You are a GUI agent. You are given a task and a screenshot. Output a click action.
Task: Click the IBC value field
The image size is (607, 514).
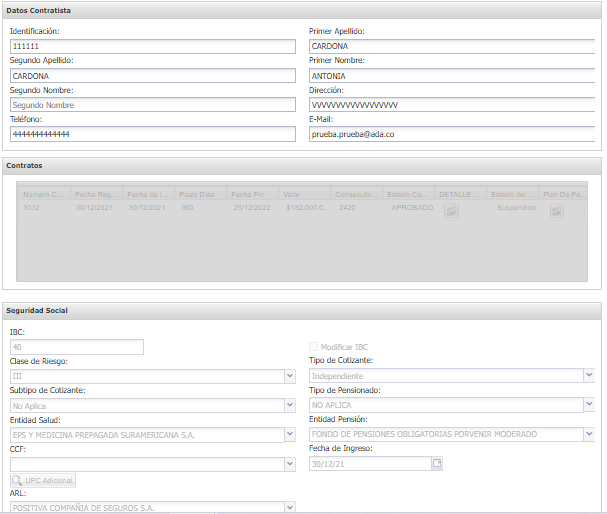click(76, 347)
